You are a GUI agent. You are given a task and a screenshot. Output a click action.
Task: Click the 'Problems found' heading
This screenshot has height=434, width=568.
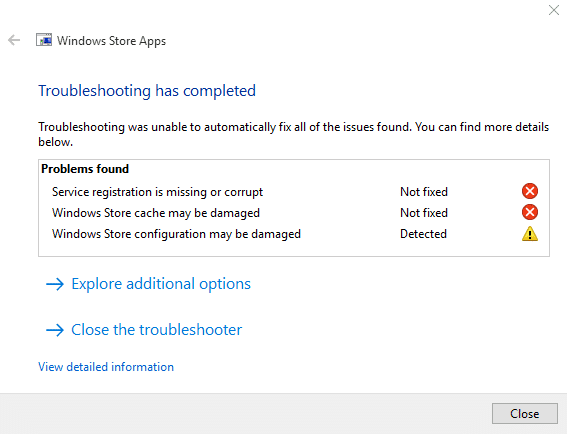click(x=85, y=169)
